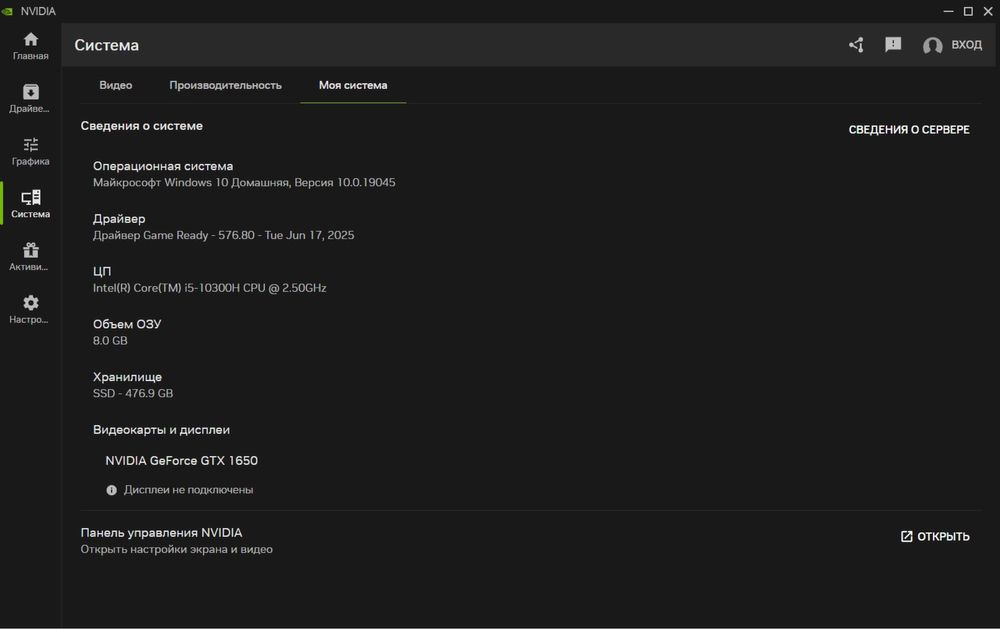This screenshot has height=629, width=1000.
Task: Click NVIDIA GeForce GTX 1650 entry
Action: click(x=181, y=461)
